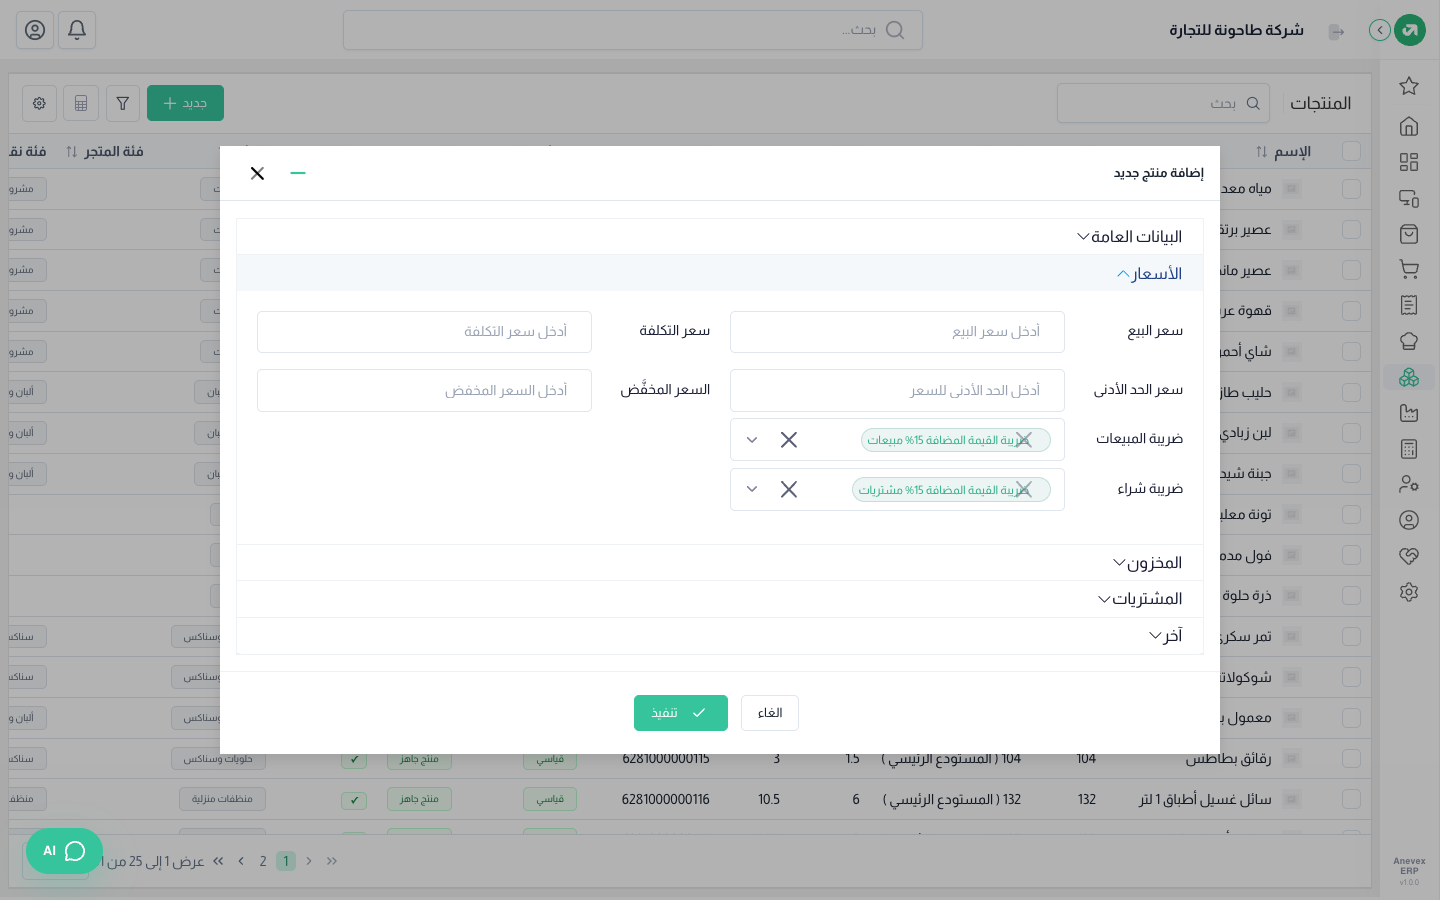Viewport: 1440px width, 900px height.
Task: Open the shopping bag sales icon in sidebar
Action: [1409, 234]
